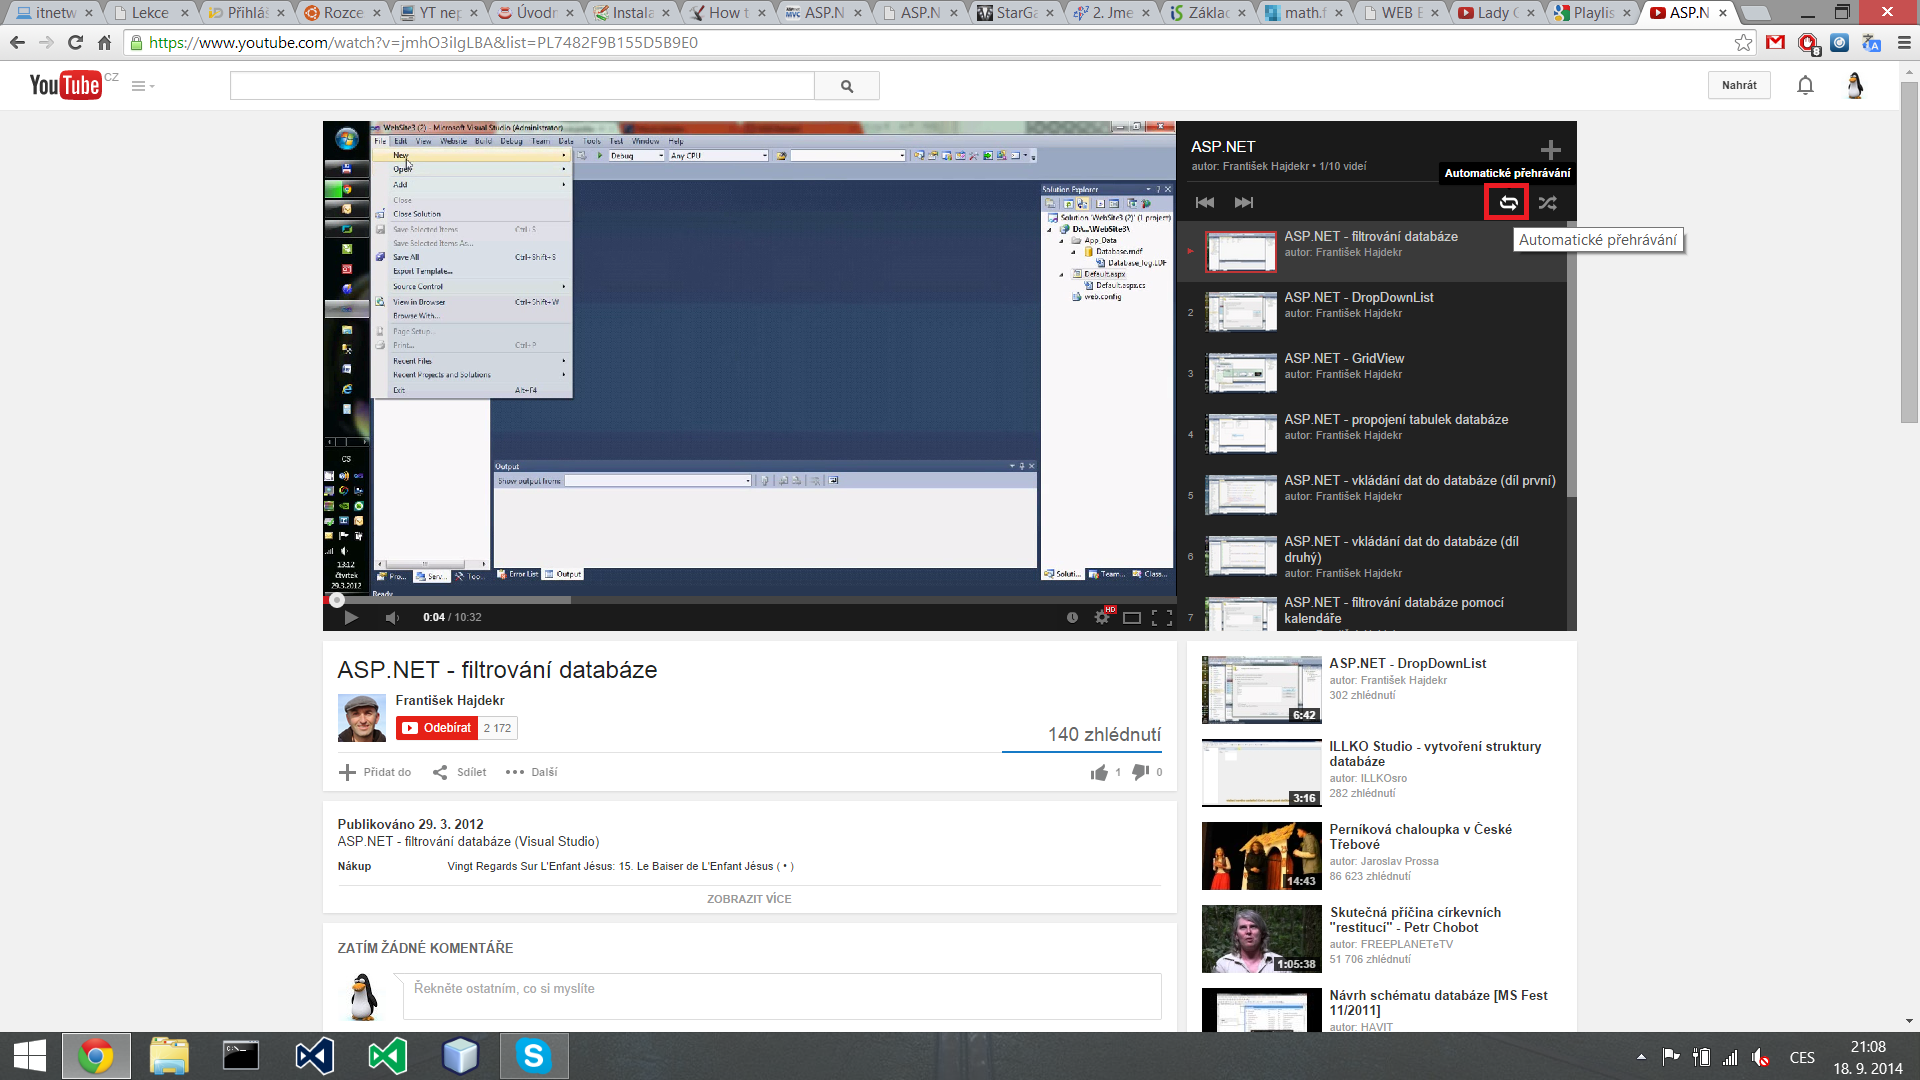Viewport: 1920px width, 1080px height.
Task: Click the Sdílet share button
Action: tap(460, 772)
